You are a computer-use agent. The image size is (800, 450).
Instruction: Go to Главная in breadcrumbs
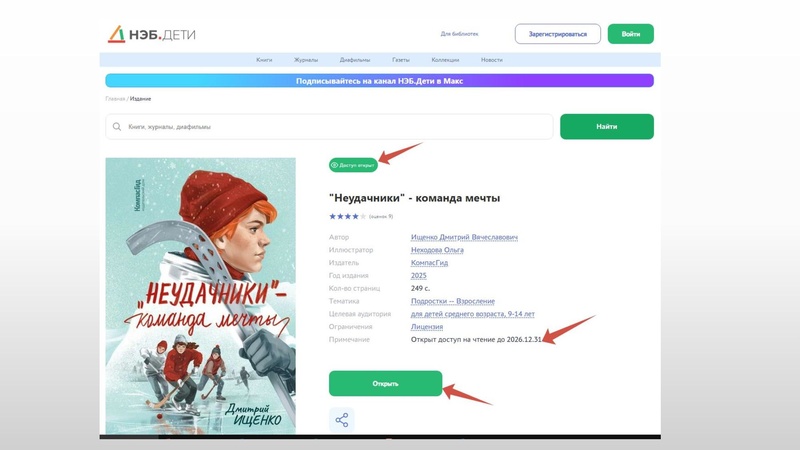point(115,98)
